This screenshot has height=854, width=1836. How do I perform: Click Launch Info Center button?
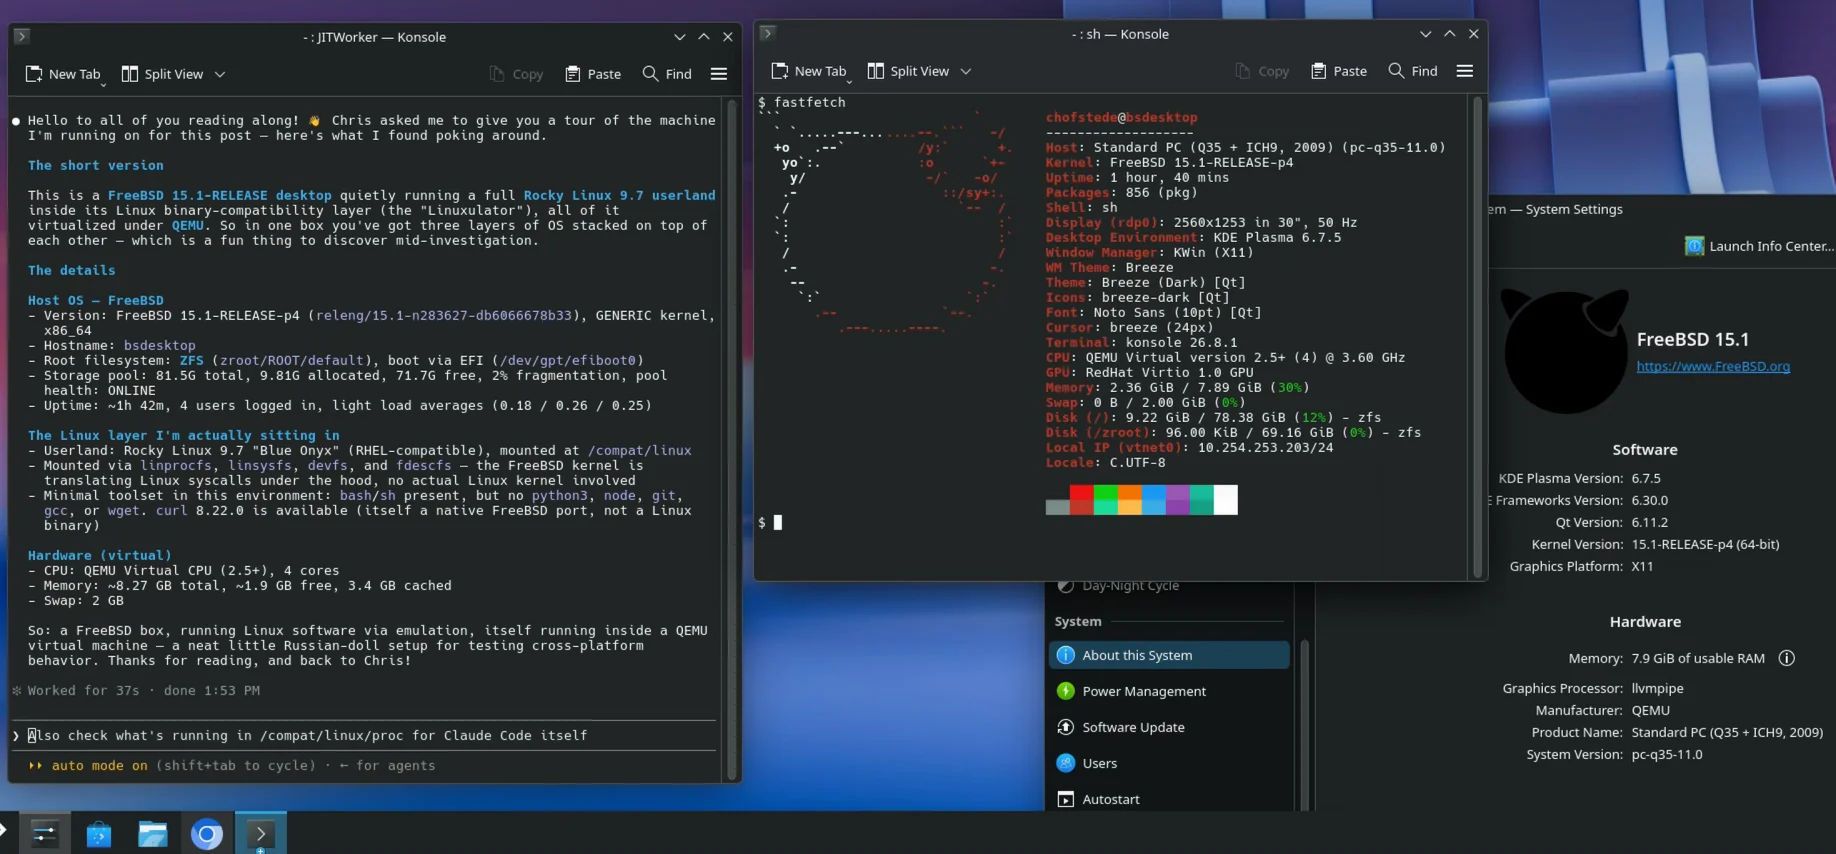point(1759,246)
